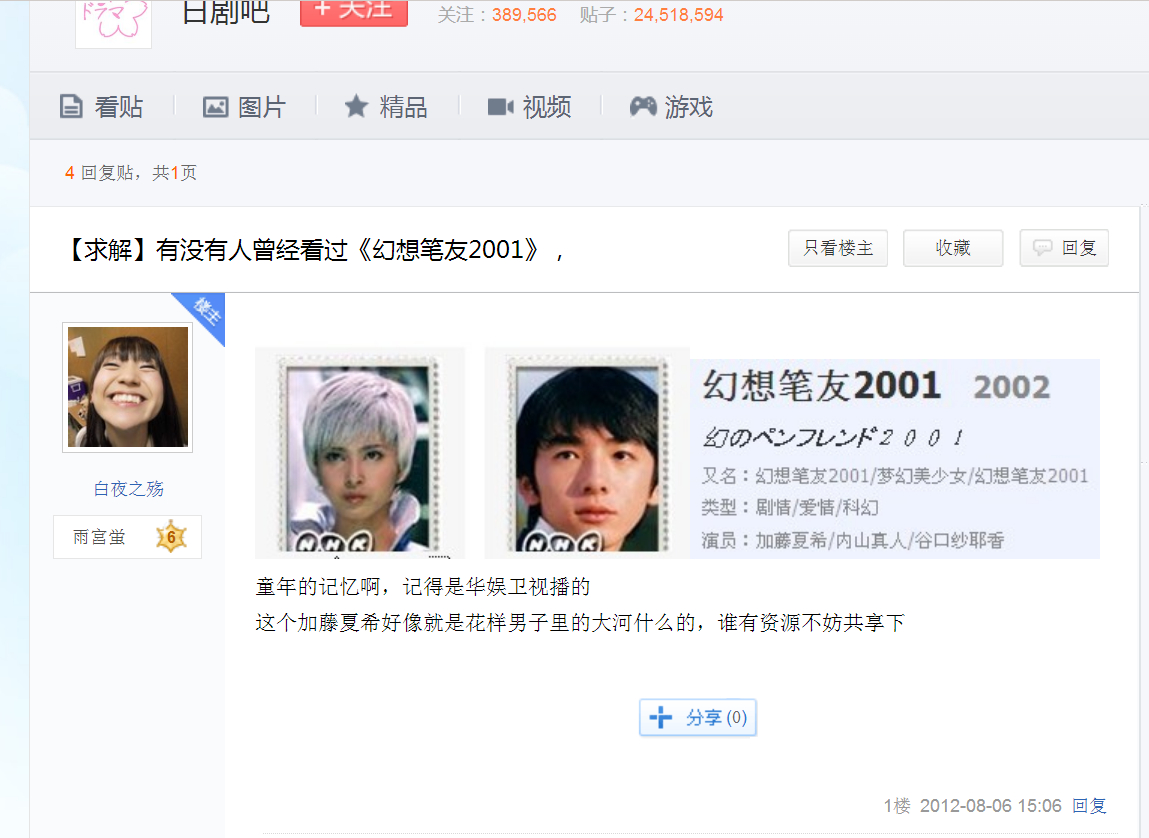Screen dimensions: 1149x838
Task: Open the username link 白夜之殇
Action: [128, 489]
